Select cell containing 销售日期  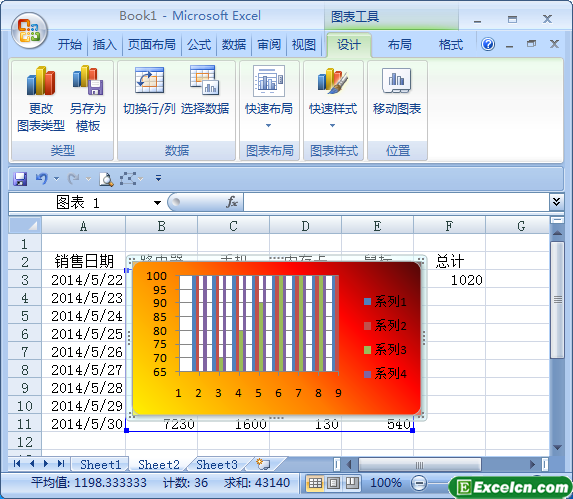pyautogui.click(x=83, y=261)
